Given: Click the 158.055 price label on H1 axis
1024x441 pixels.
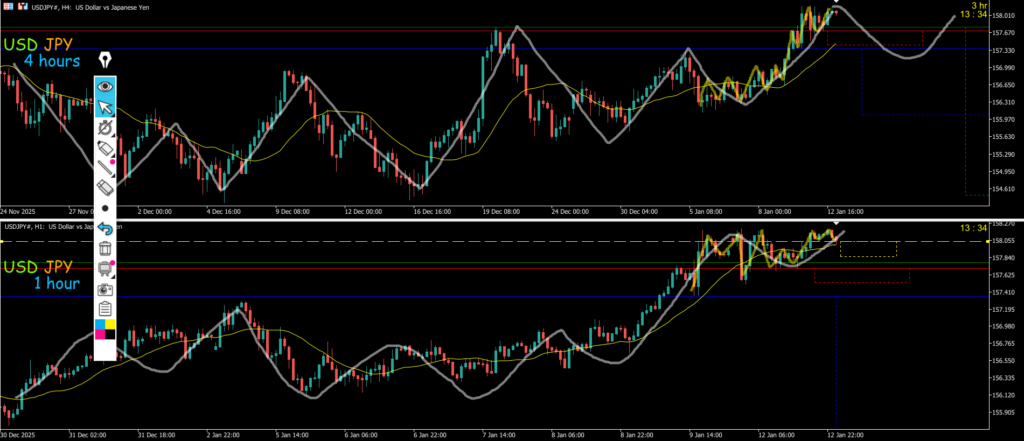Looking at the screenshot, I should pyautogui.click(x=1003, y=241).
